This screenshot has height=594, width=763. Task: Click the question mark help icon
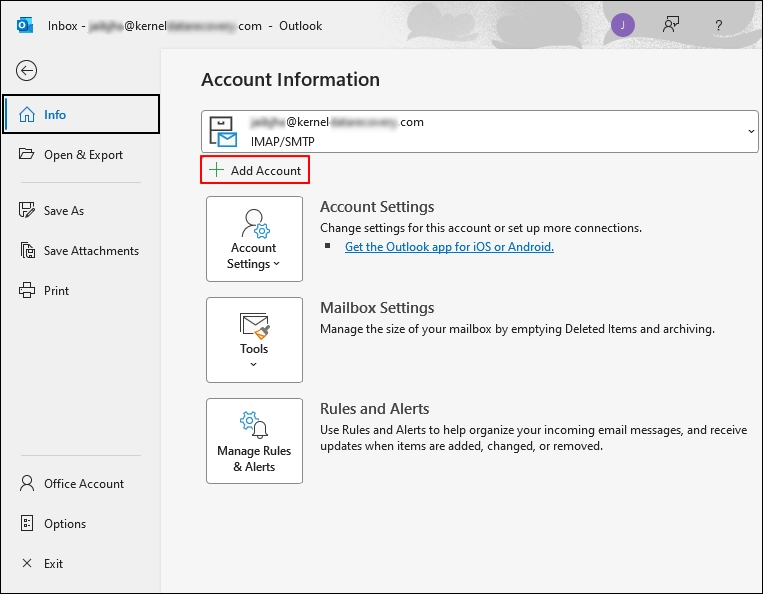[x=719, y=25]
